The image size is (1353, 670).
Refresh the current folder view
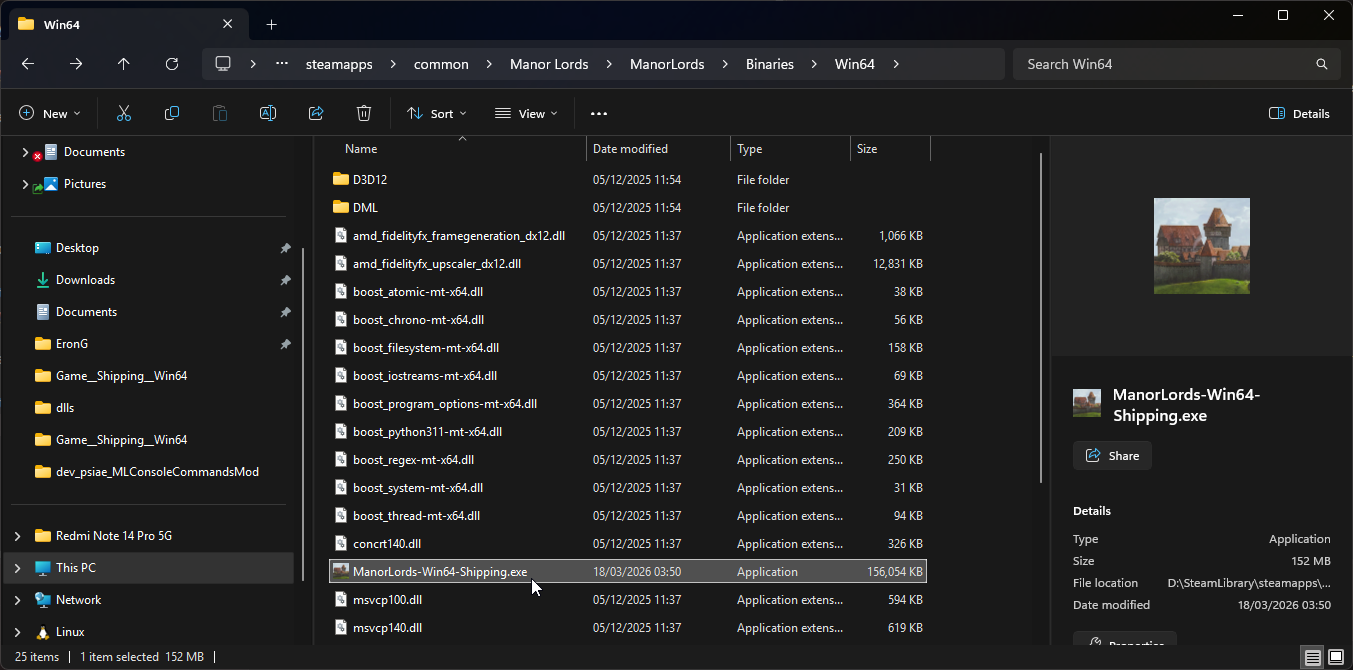pyautogui.click(x=172, y=64)
